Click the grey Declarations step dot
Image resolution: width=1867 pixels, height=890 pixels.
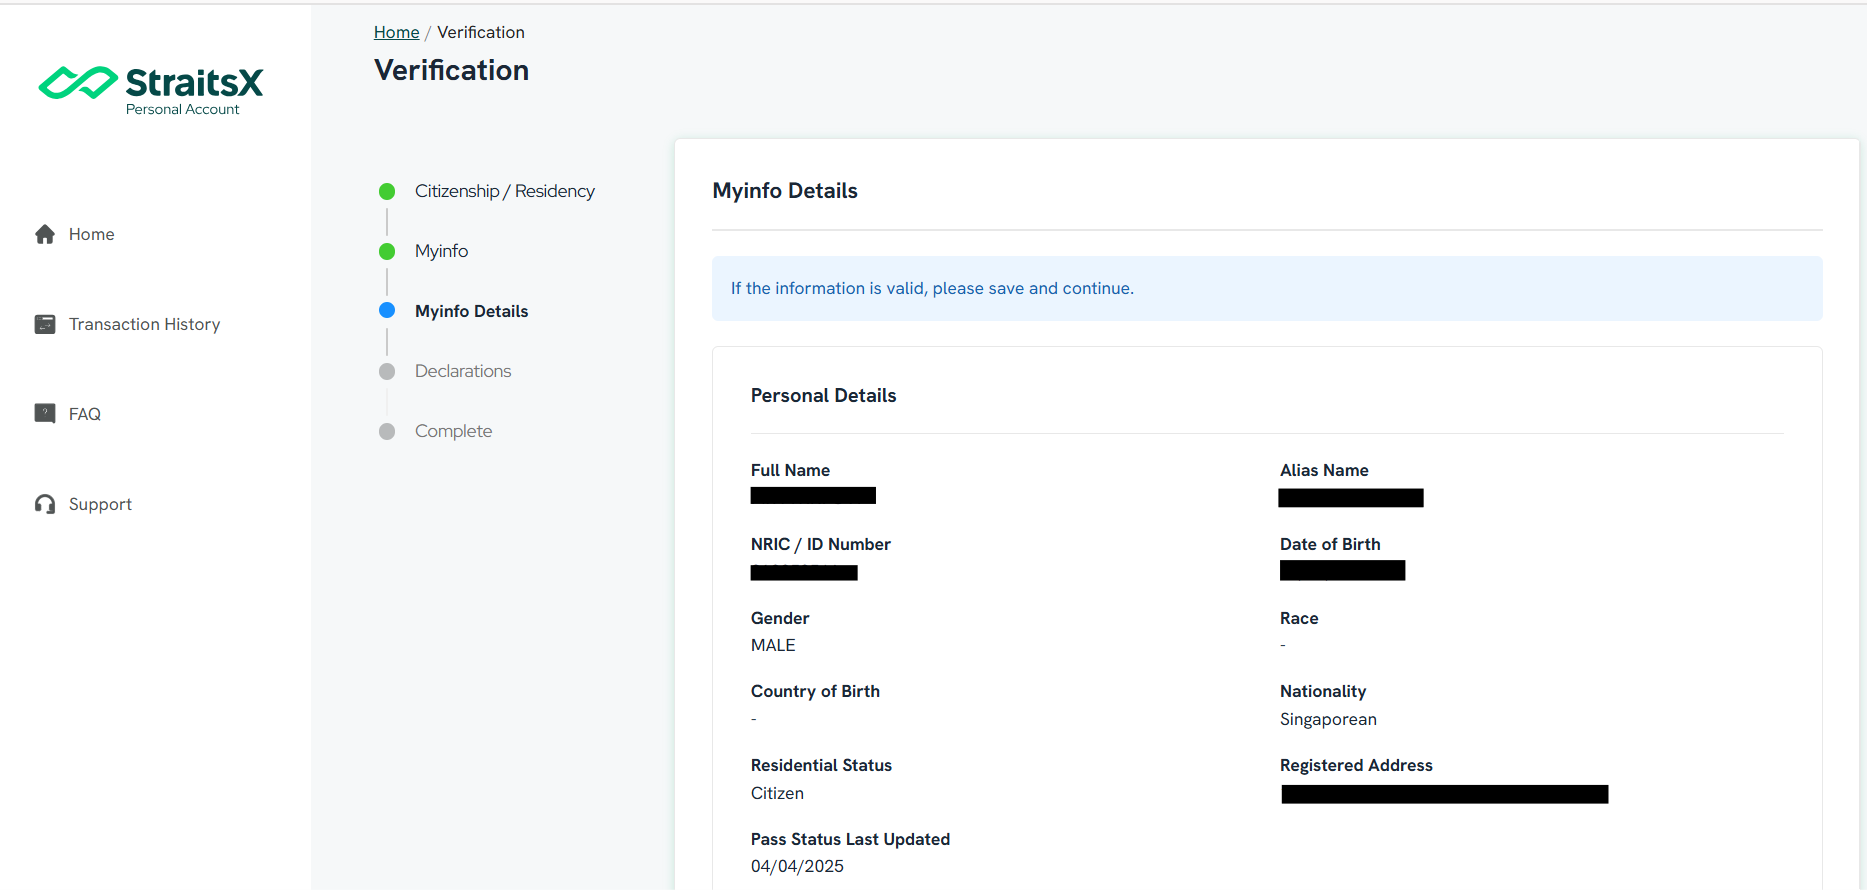(x=387, y=371)
